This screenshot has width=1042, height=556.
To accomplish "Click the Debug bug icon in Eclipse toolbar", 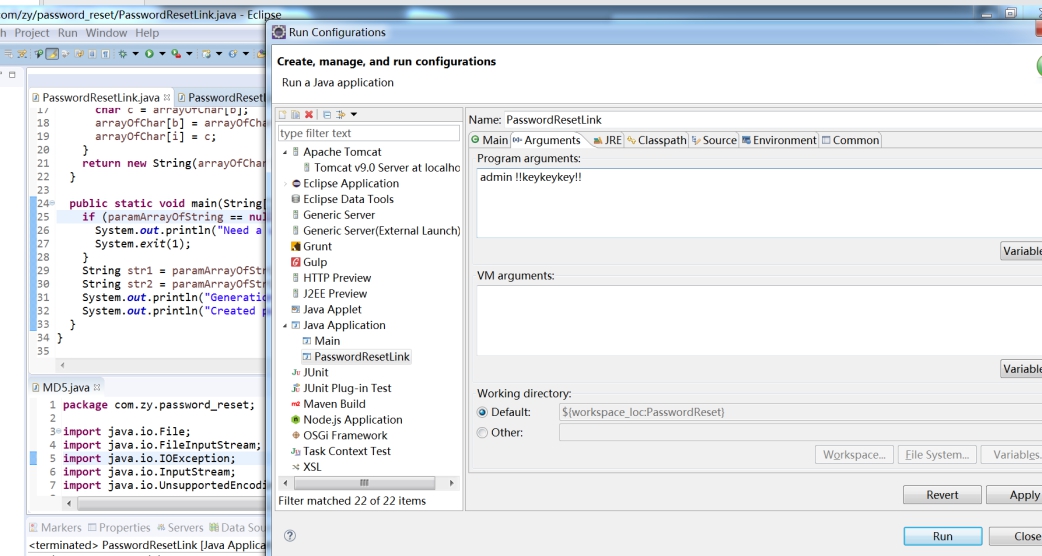I will (122, 54).
